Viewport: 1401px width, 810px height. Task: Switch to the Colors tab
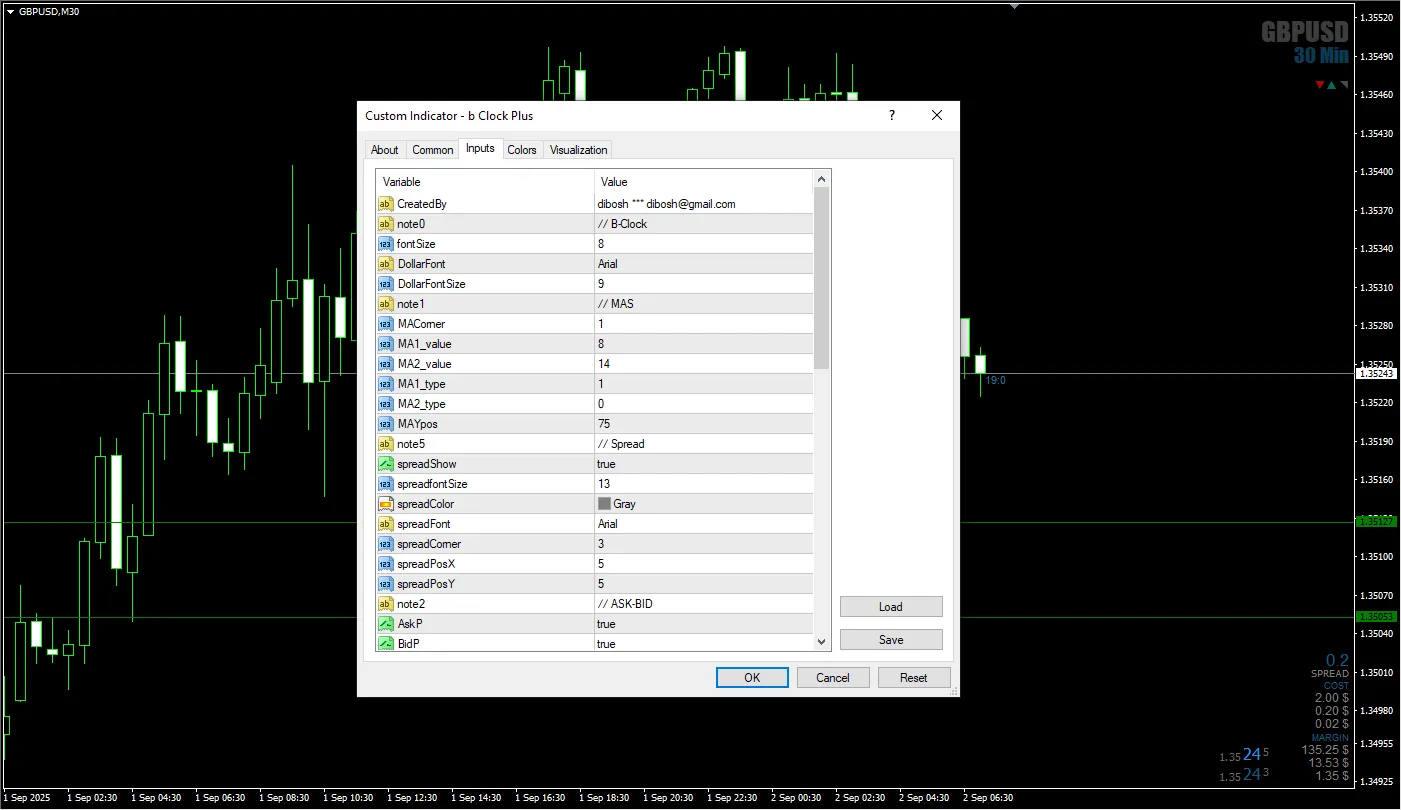pyautogui.click(x=522, y=150)
